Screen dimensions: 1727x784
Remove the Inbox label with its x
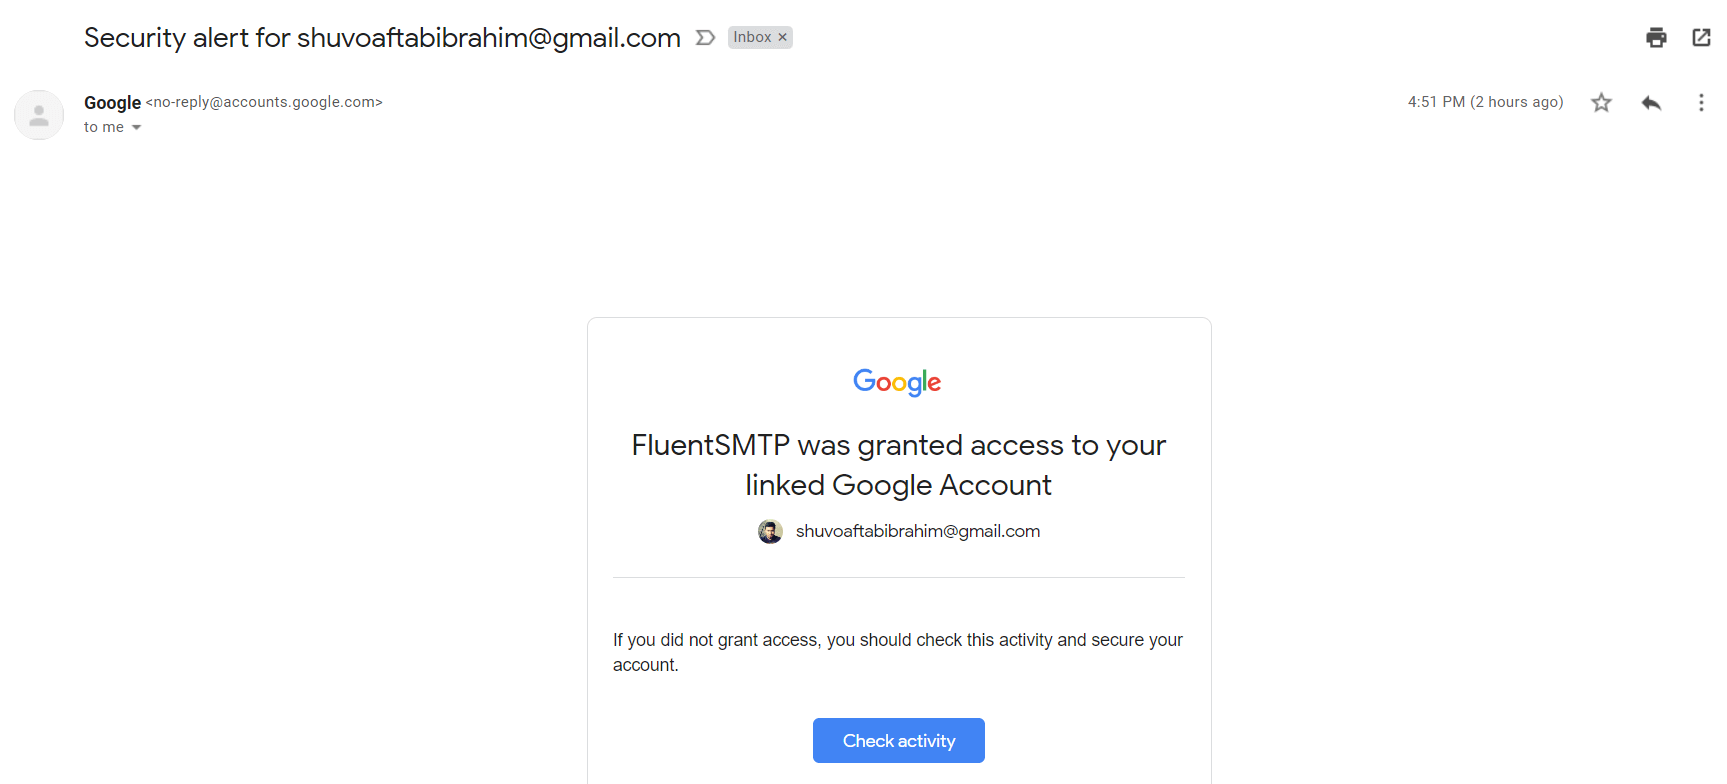point(783,37)
